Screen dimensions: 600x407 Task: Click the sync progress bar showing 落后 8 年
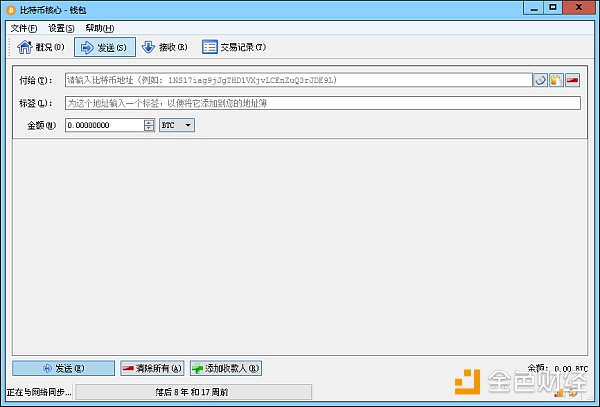click(x=193, y=392)
